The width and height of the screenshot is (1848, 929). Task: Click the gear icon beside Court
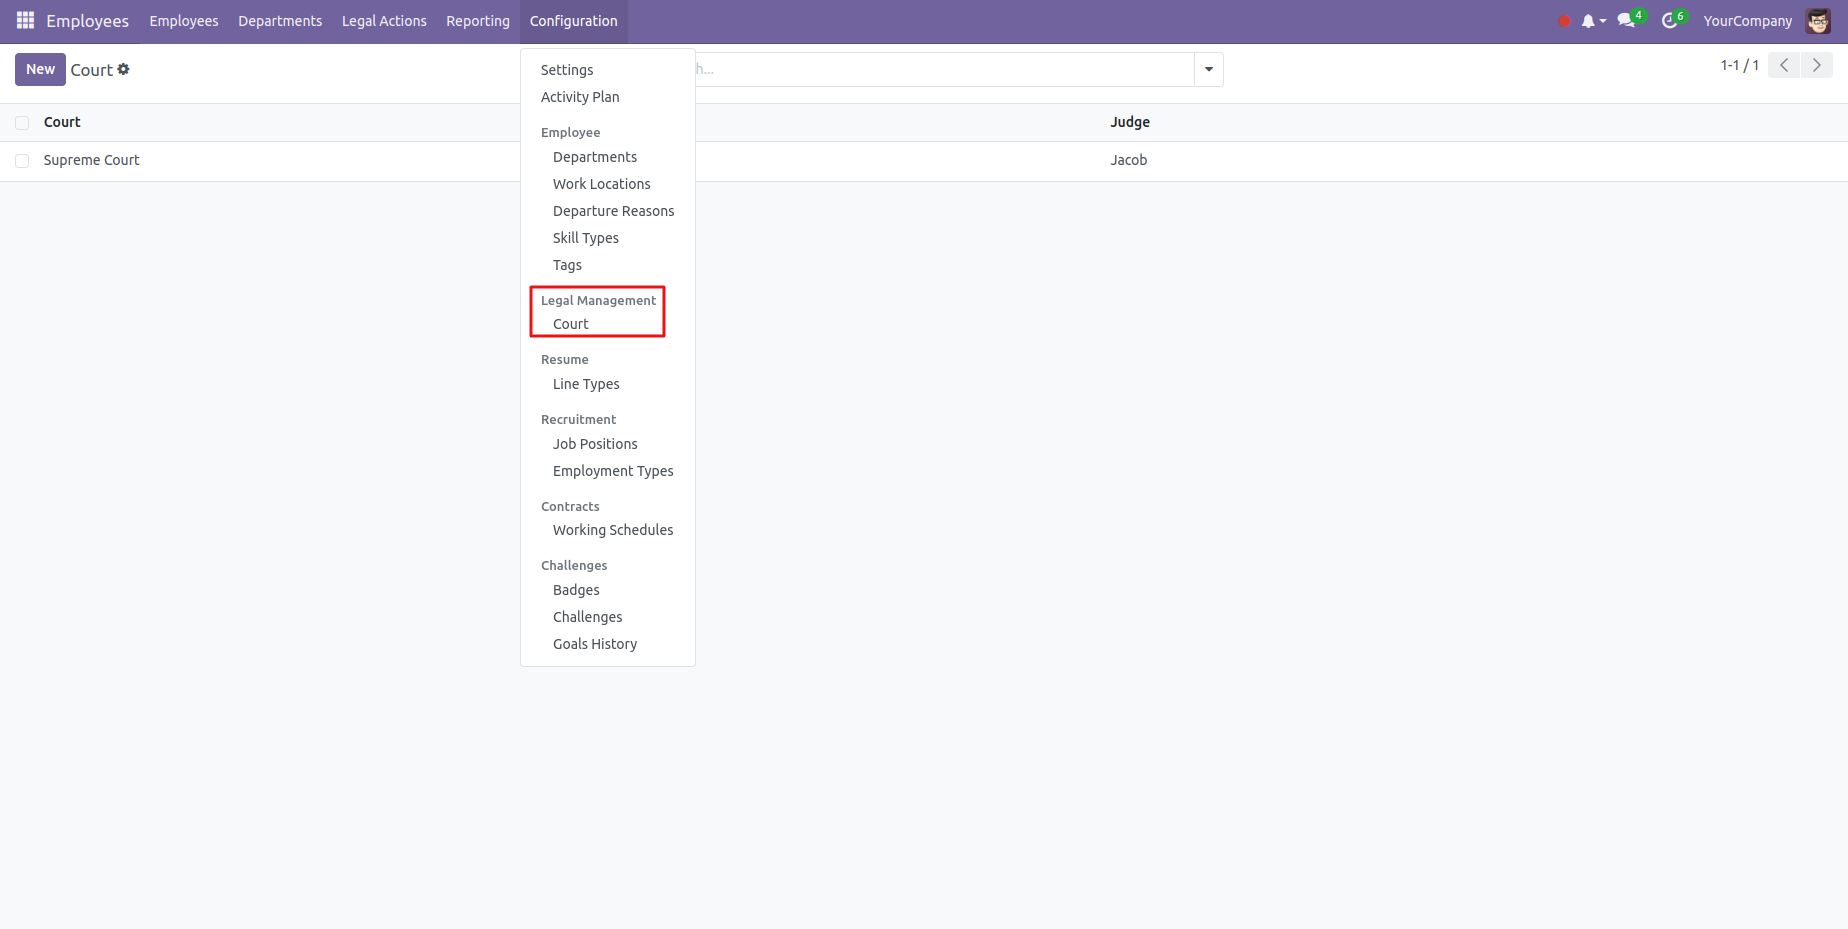[x=124, y=69]
